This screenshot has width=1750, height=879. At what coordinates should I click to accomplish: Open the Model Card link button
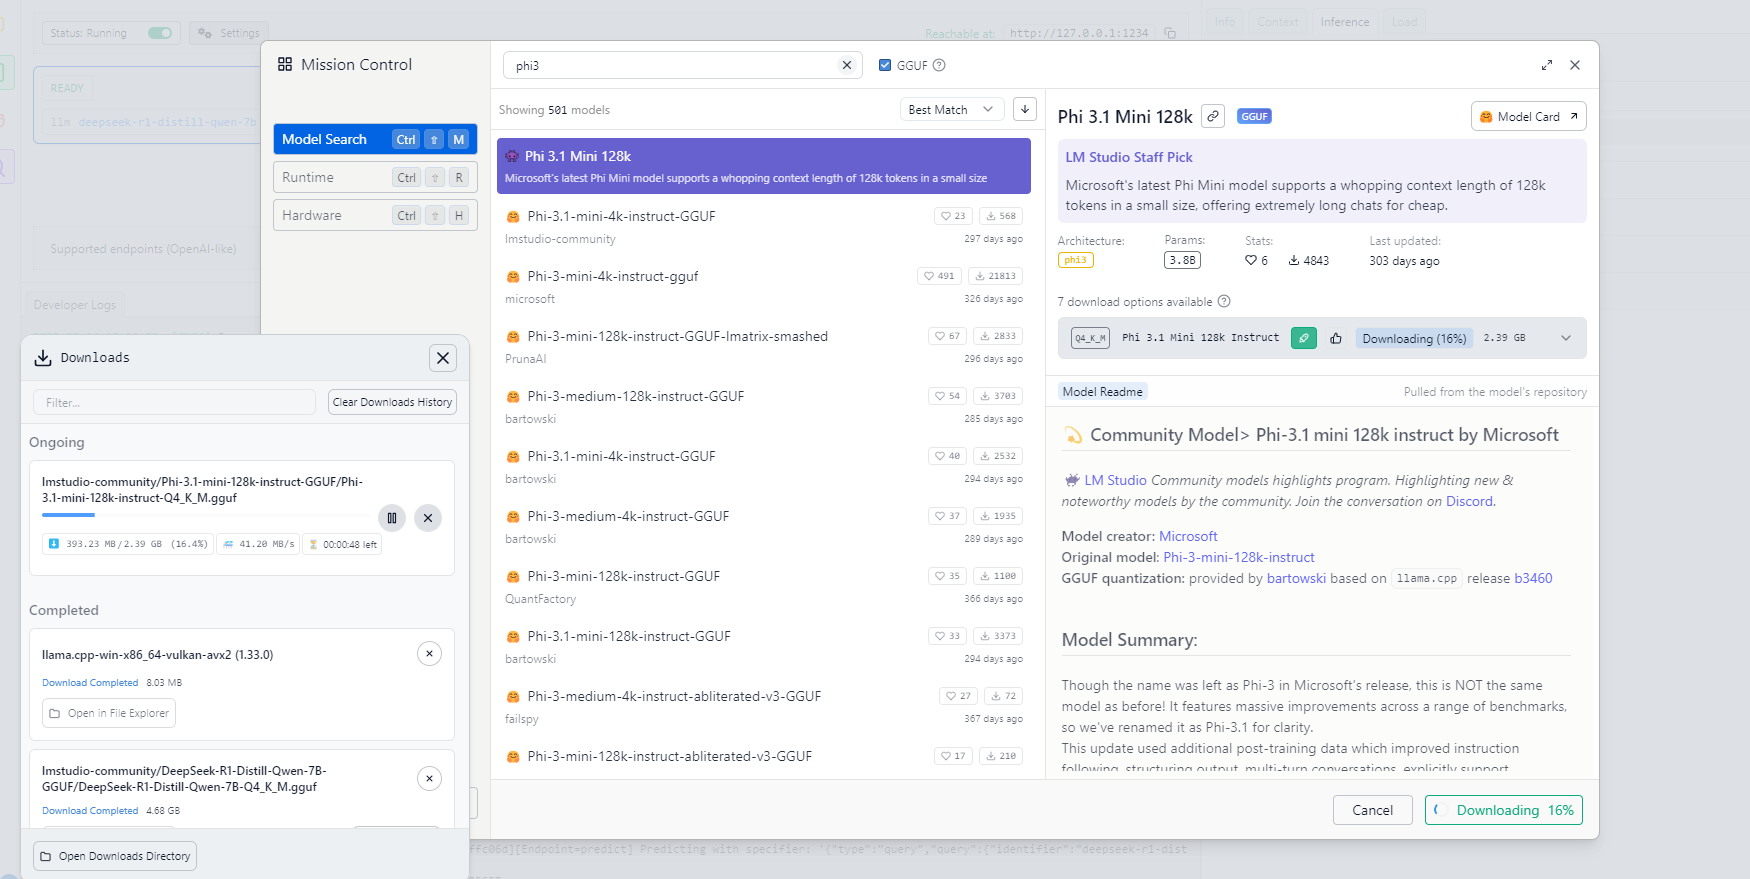(x=1528, y=116)
